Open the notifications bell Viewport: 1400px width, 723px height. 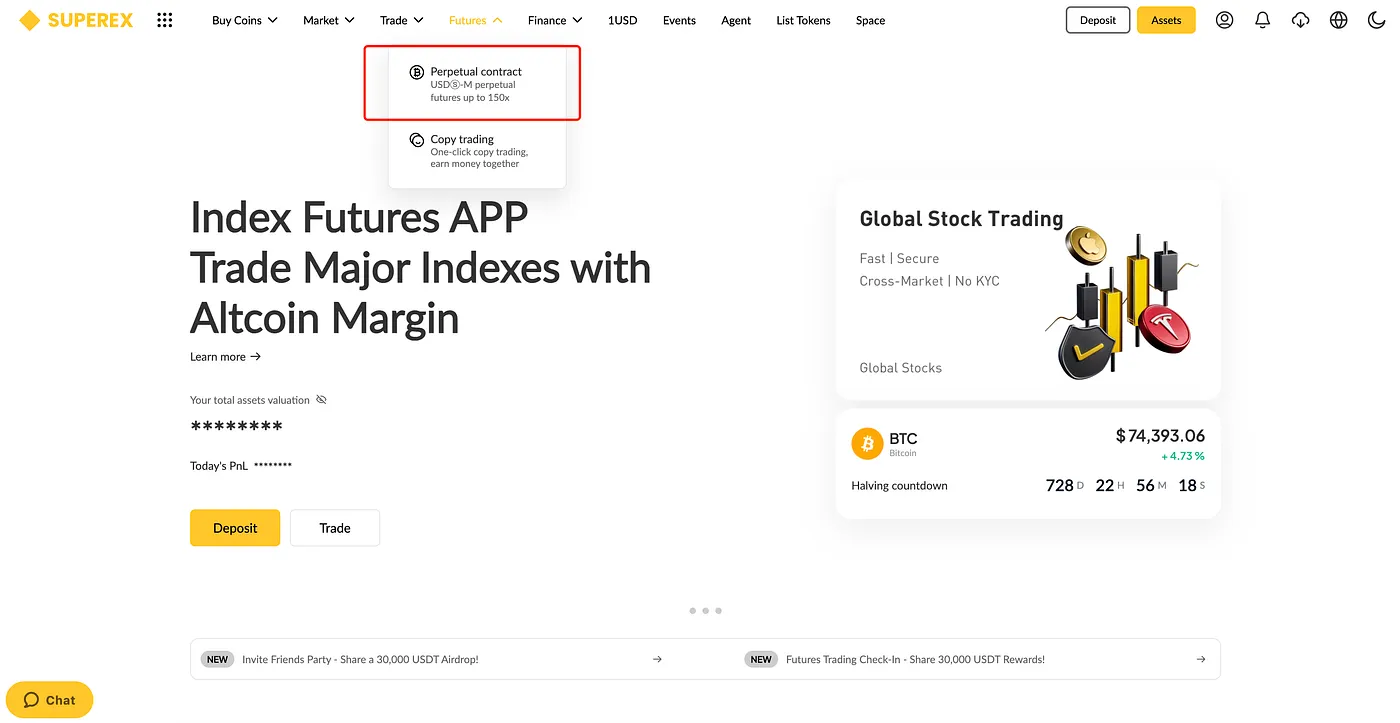point(1262,20)
